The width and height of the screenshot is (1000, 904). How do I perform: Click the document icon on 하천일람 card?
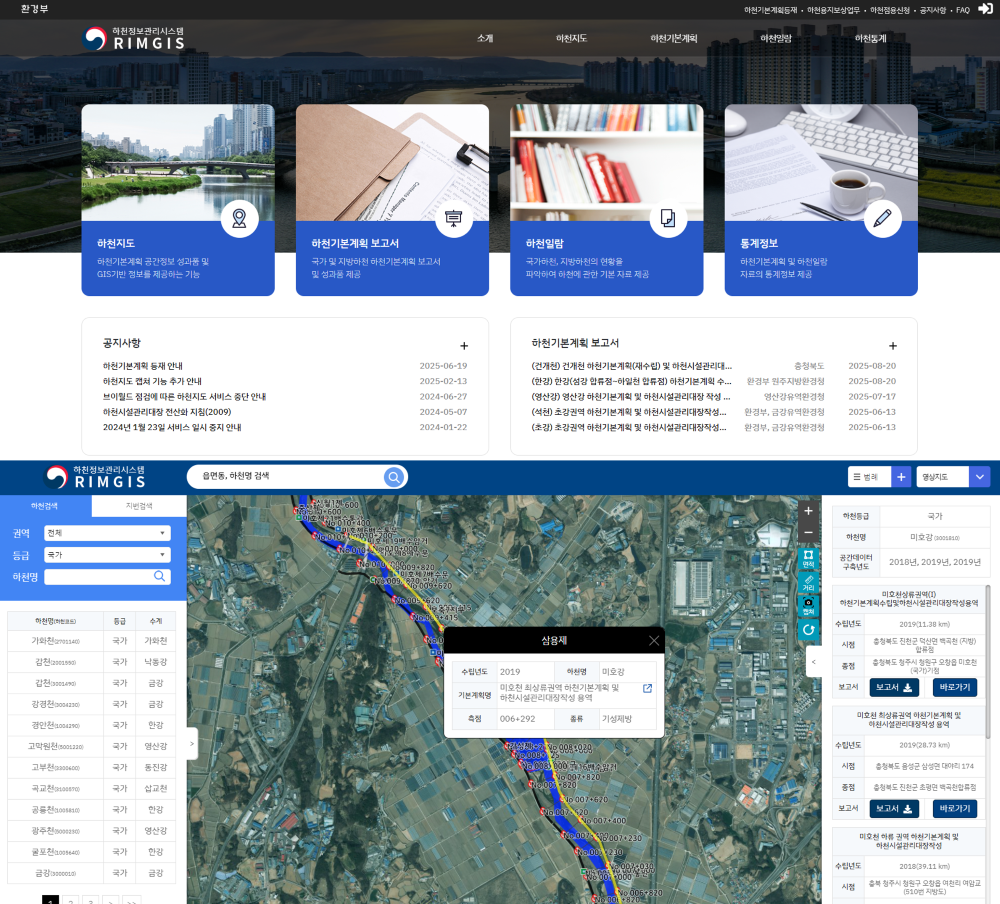click(668, 218)
